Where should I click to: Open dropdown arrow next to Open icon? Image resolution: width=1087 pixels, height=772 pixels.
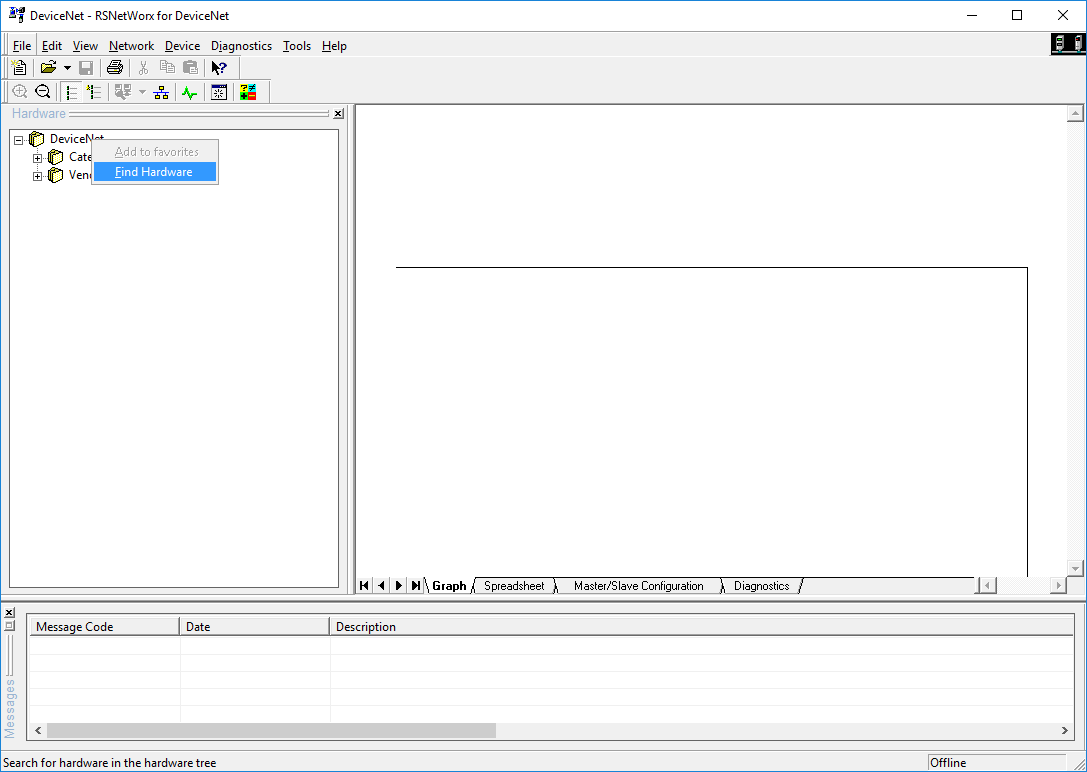pyautogui.click(x=67, y=68)
